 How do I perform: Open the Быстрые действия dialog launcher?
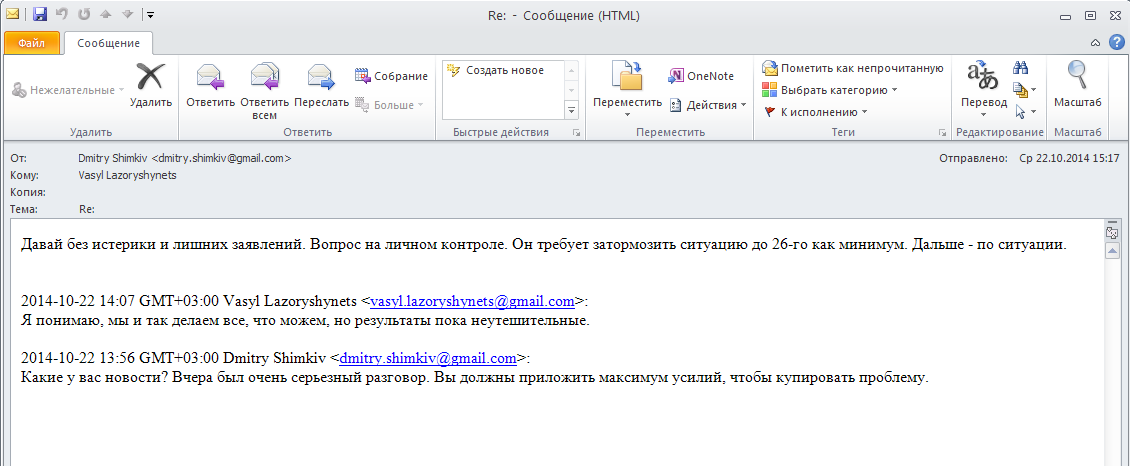tap(575, 133)
